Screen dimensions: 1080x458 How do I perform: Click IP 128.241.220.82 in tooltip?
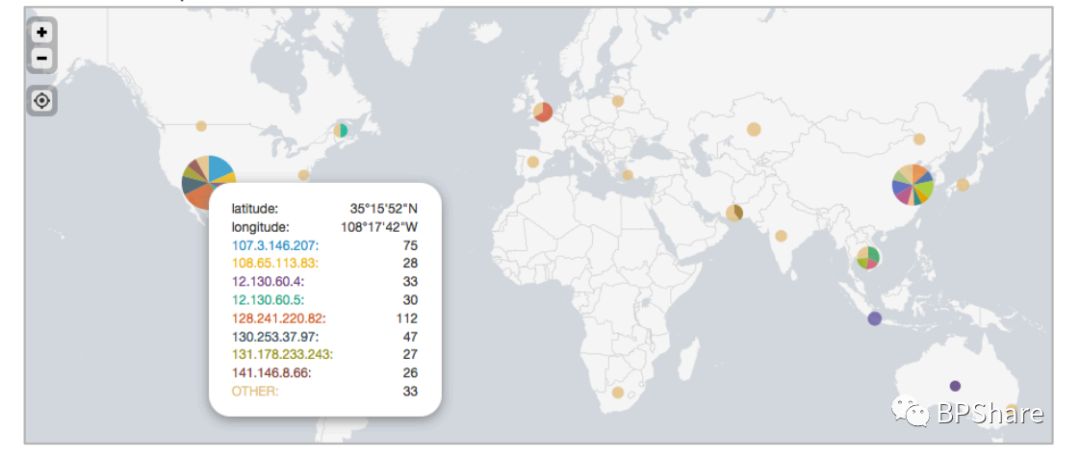[x=279, y=318]
